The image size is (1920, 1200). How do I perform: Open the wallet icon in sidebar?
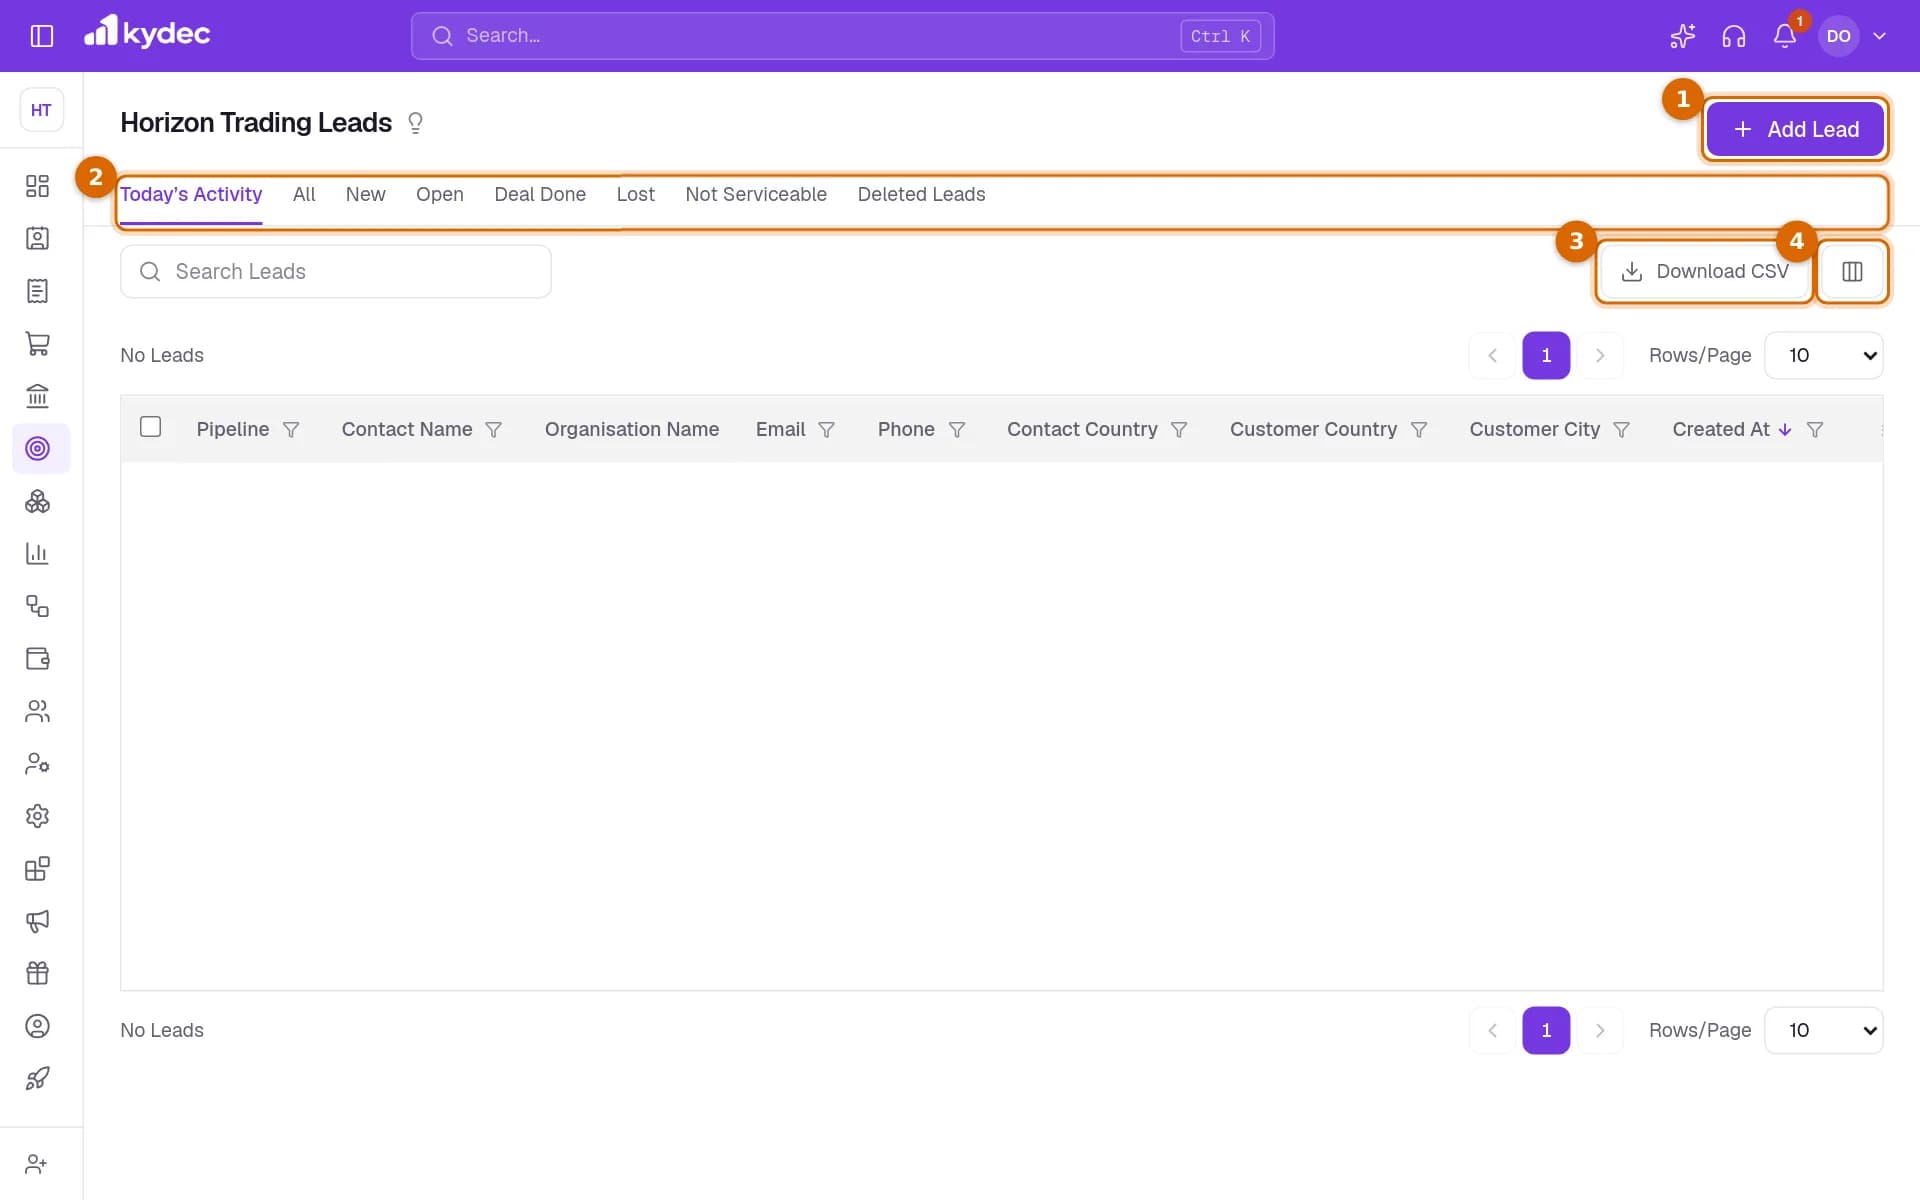[x=37, y=658]
